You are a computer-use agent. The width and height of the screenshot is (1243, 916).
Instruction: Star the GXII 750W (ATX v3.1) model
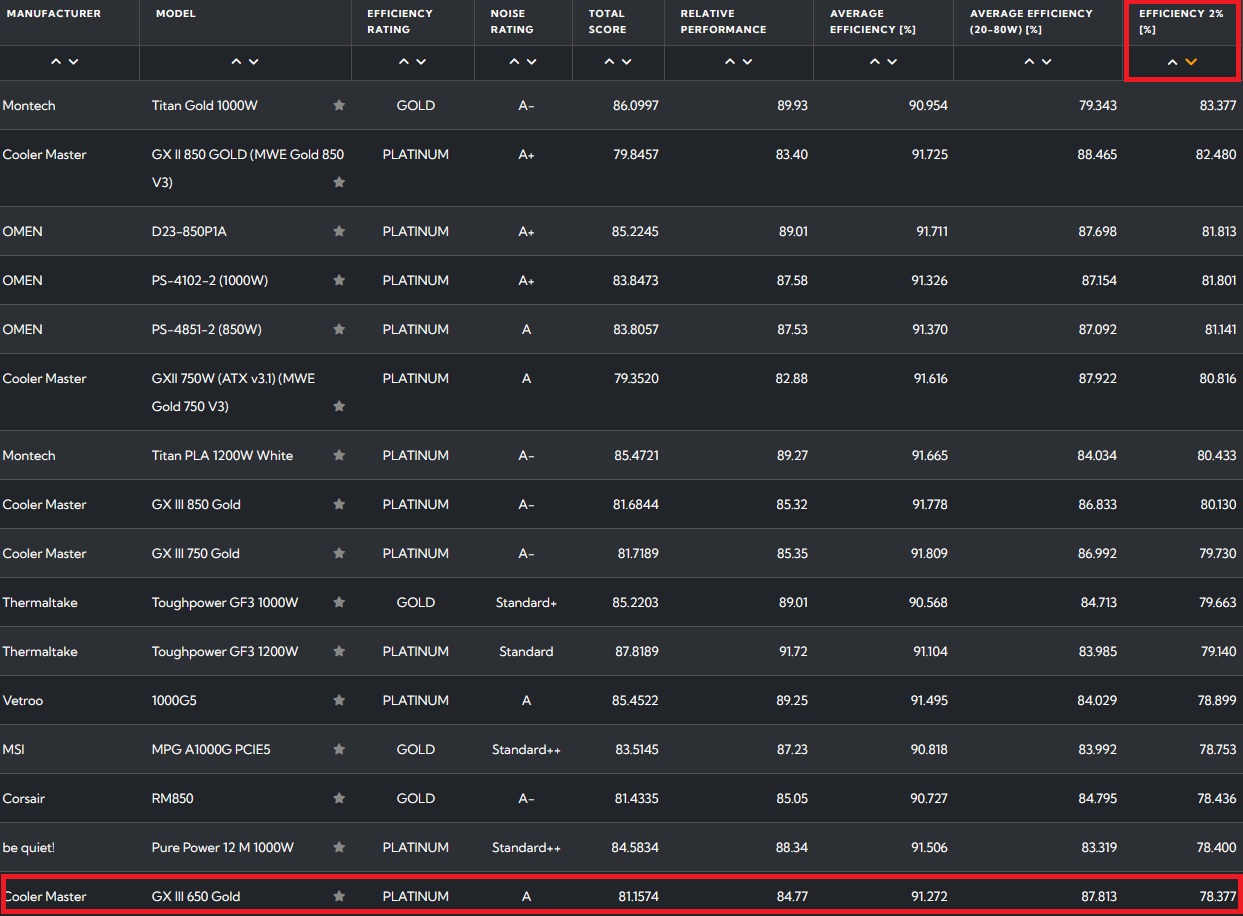tap(339, 406)
